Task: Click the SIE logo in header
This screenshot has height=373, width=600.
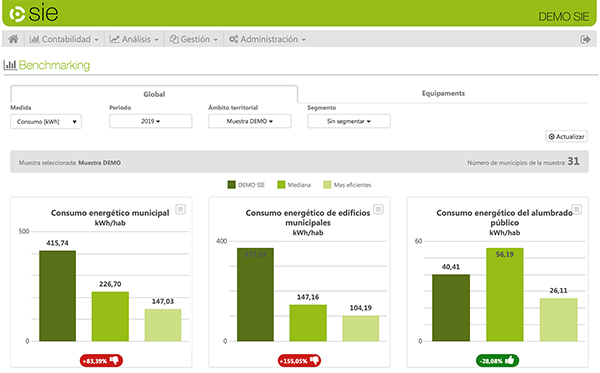Action: coord(34,13)
